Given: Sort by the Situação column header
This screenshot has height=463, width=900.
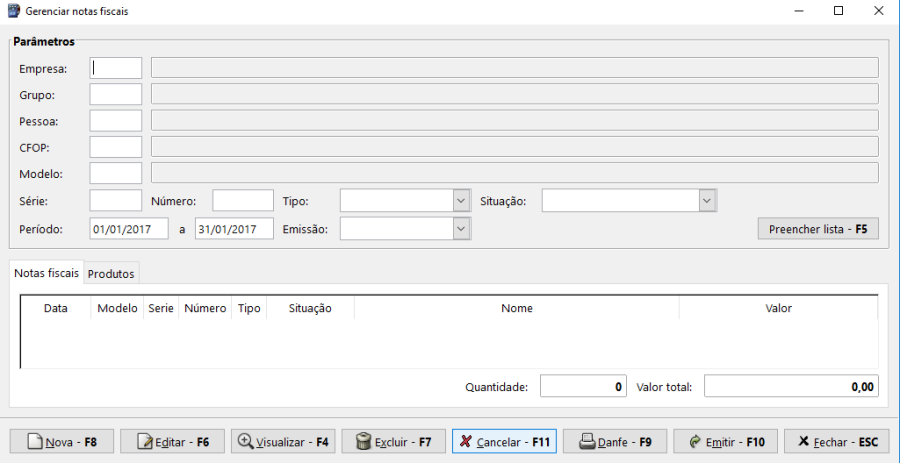Looking at the screenshot, I should 311,308.
